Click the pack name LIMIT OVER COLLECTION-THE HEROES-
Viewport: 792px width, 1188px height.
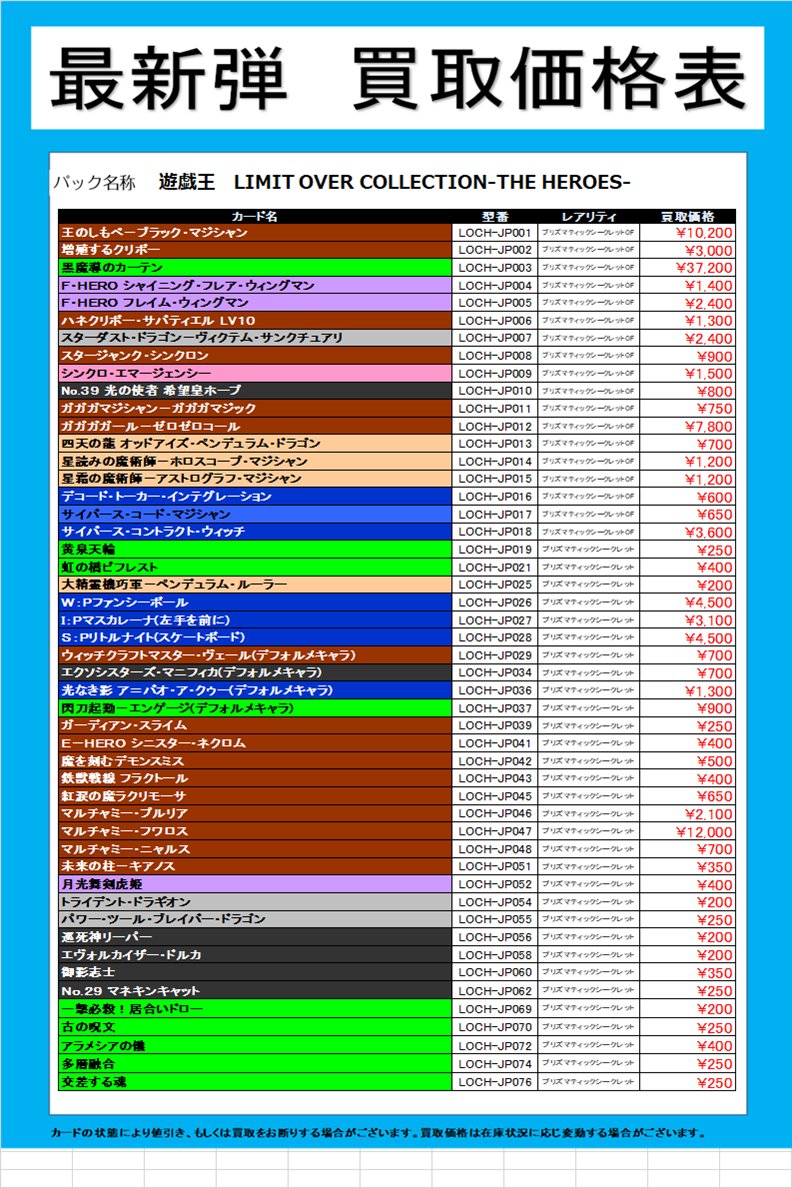pos(432,182)
